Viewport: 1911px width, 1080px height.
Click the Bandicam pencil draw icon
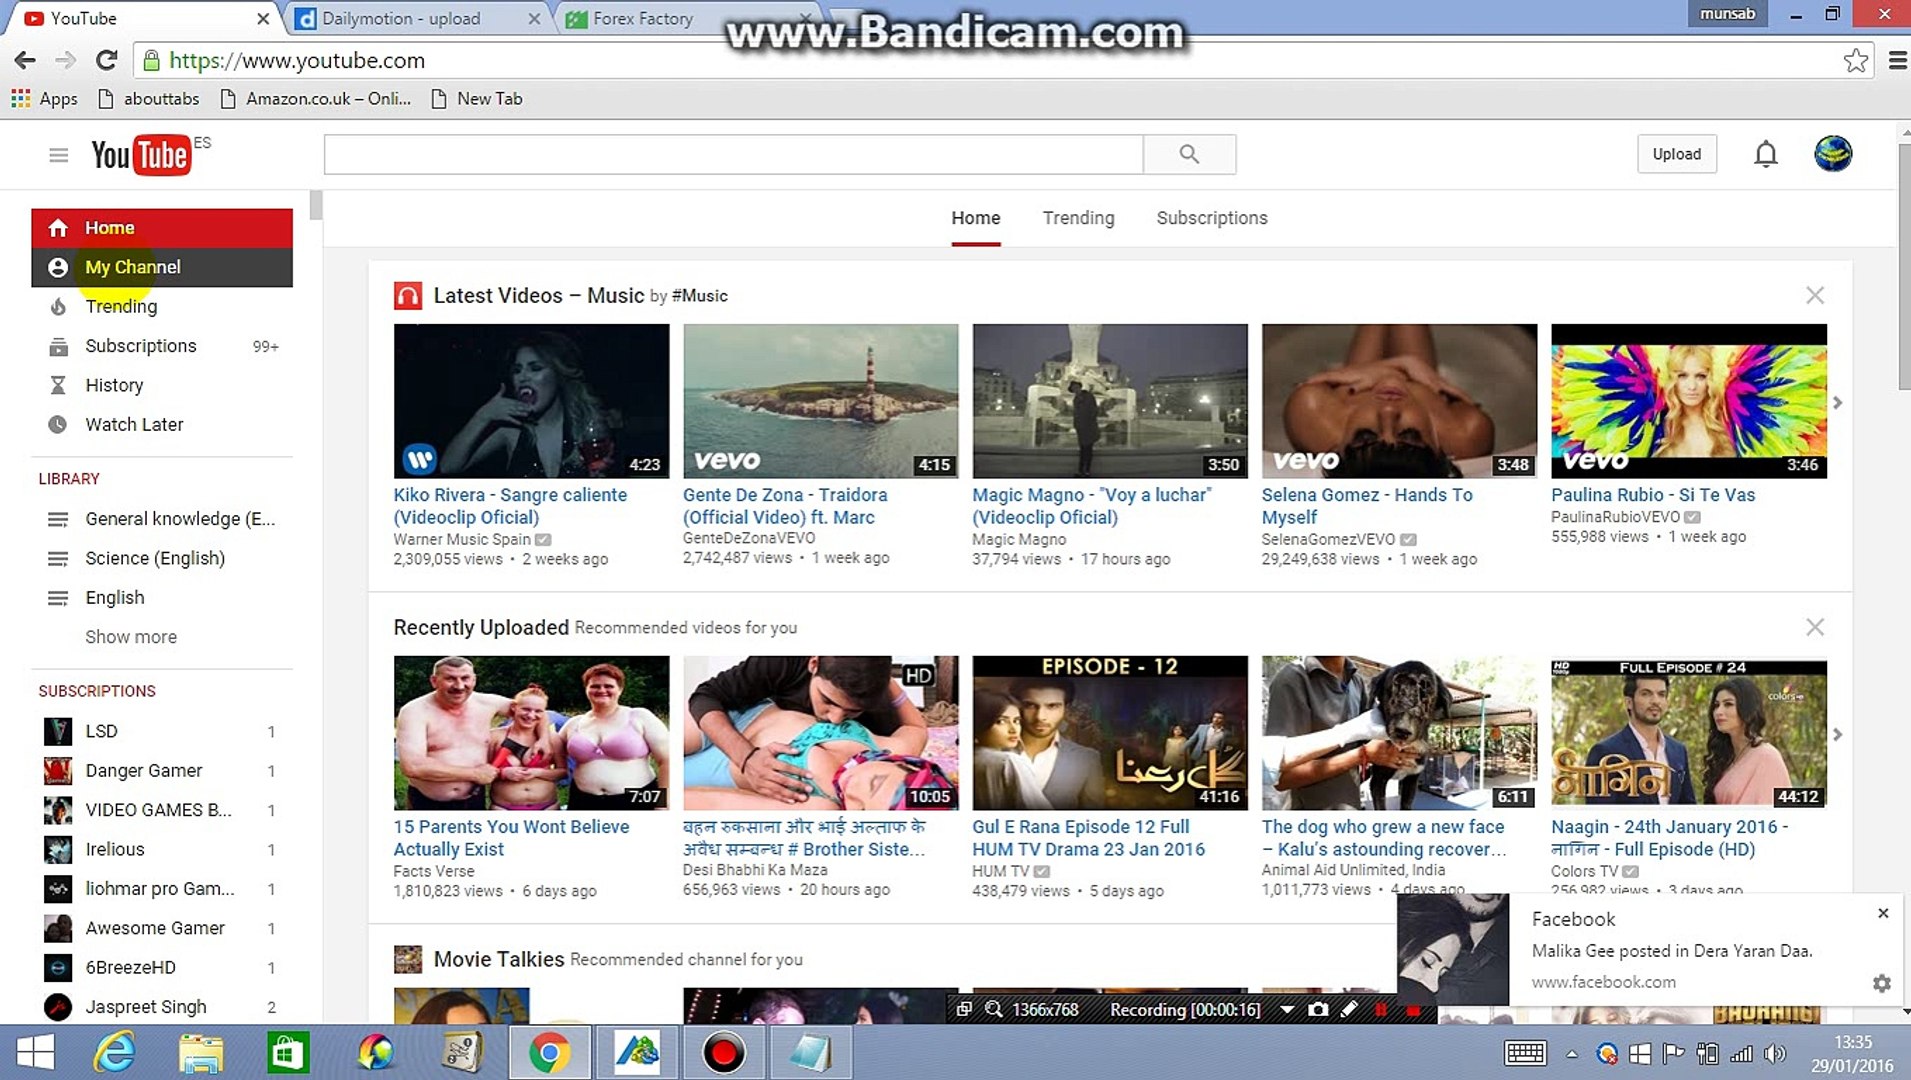click(1349, 1010)
